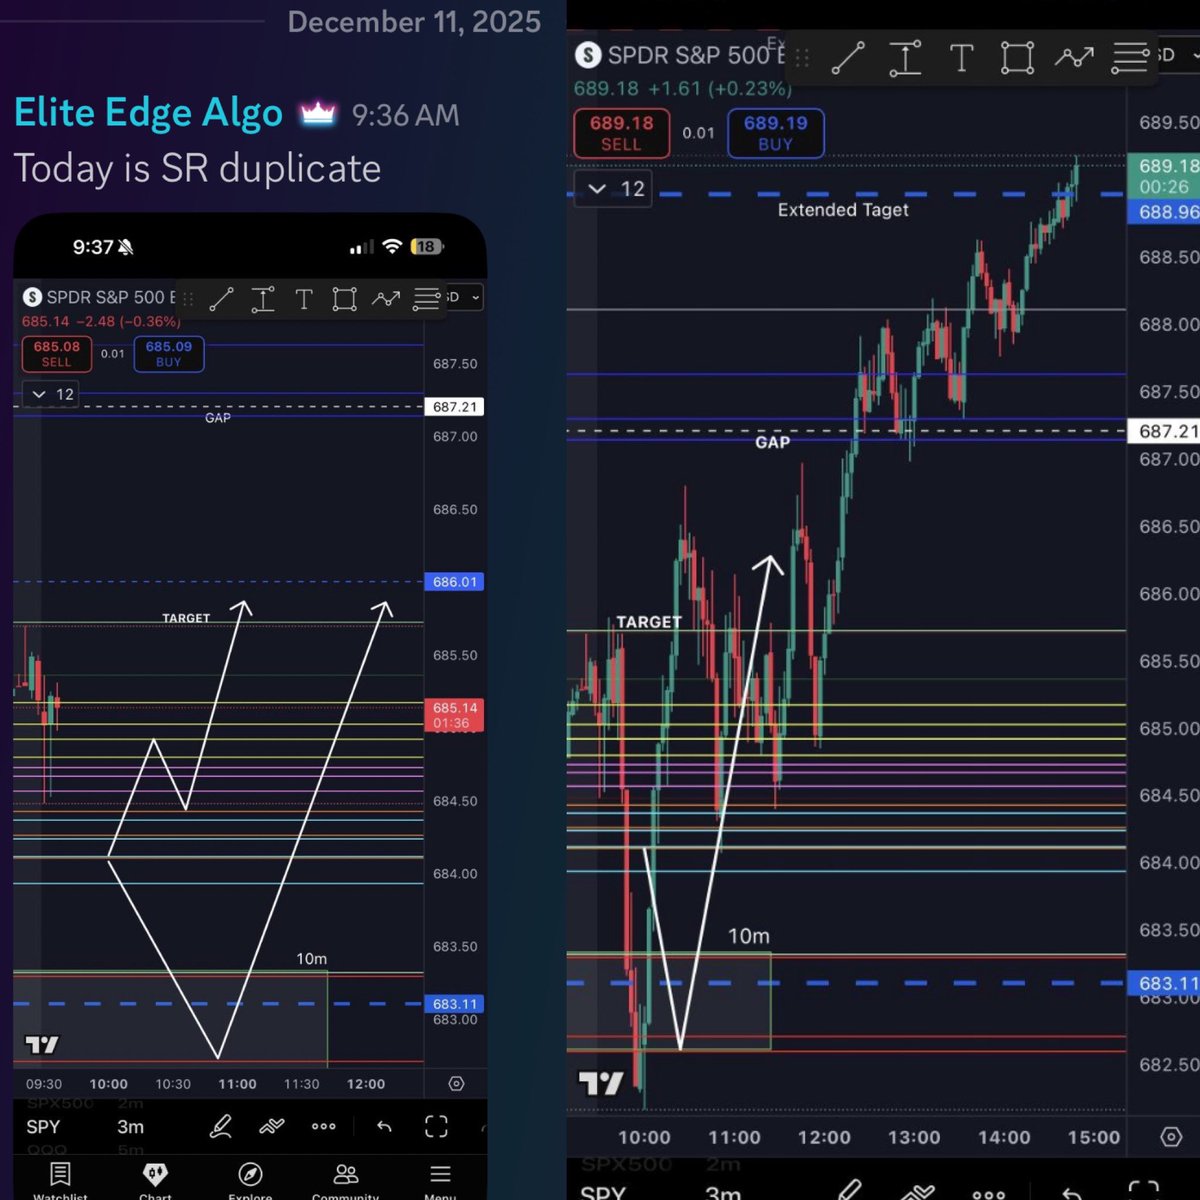The height and width of the screenshot is (1200, 1200).
Task: Click the 687.21 price label in right chart
Action: (1164, 431)
